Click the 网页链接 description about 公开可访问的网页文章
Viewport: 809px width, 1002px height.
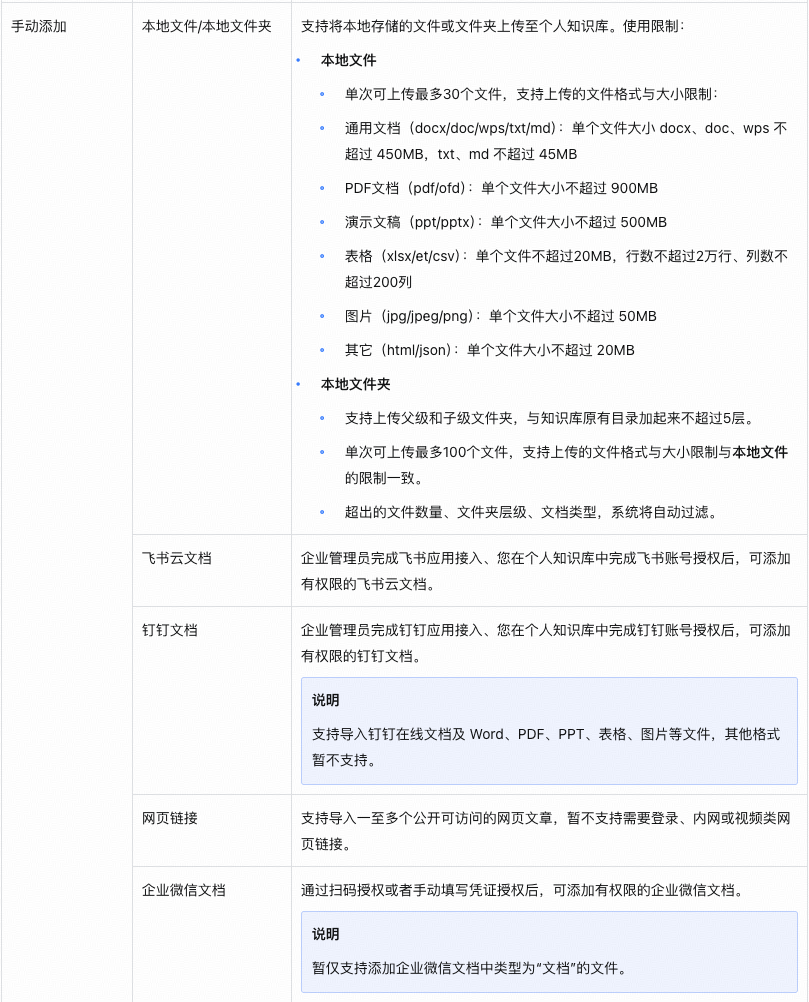pos(546,831)
